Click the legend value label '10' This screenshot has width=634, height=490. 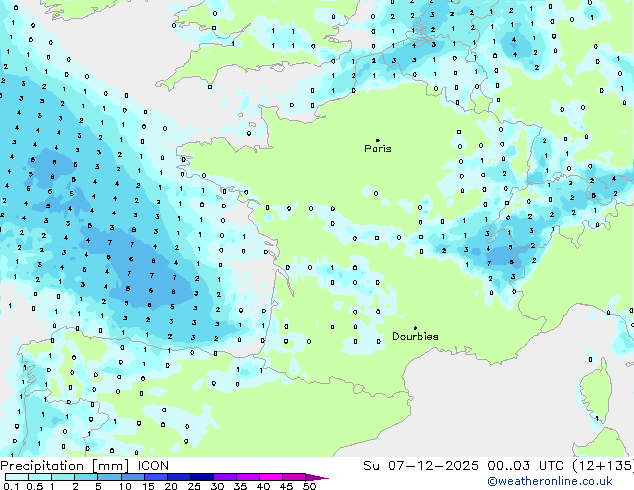[x=125, y=486]
